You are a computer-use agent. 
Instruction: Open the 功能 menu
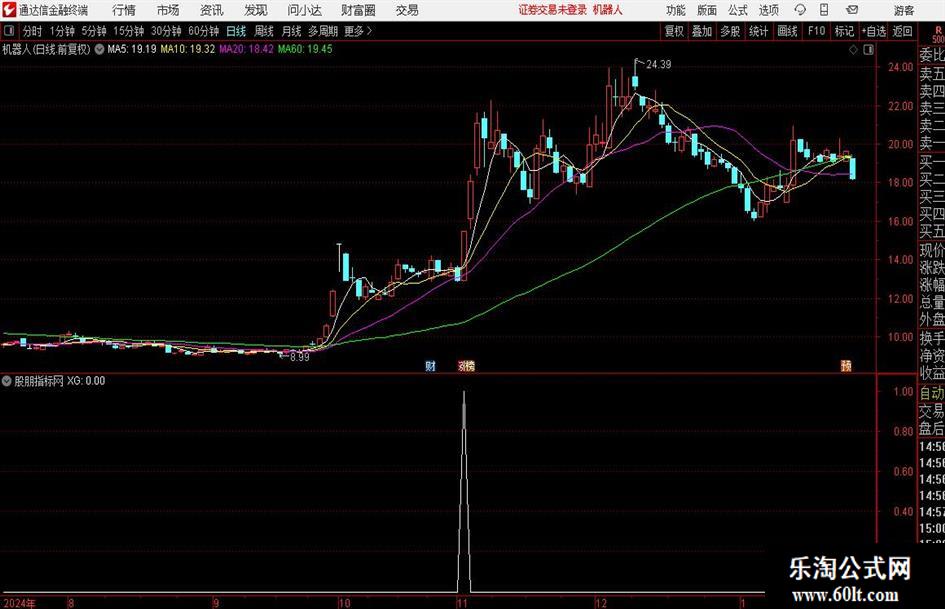[x=676, y=10]
